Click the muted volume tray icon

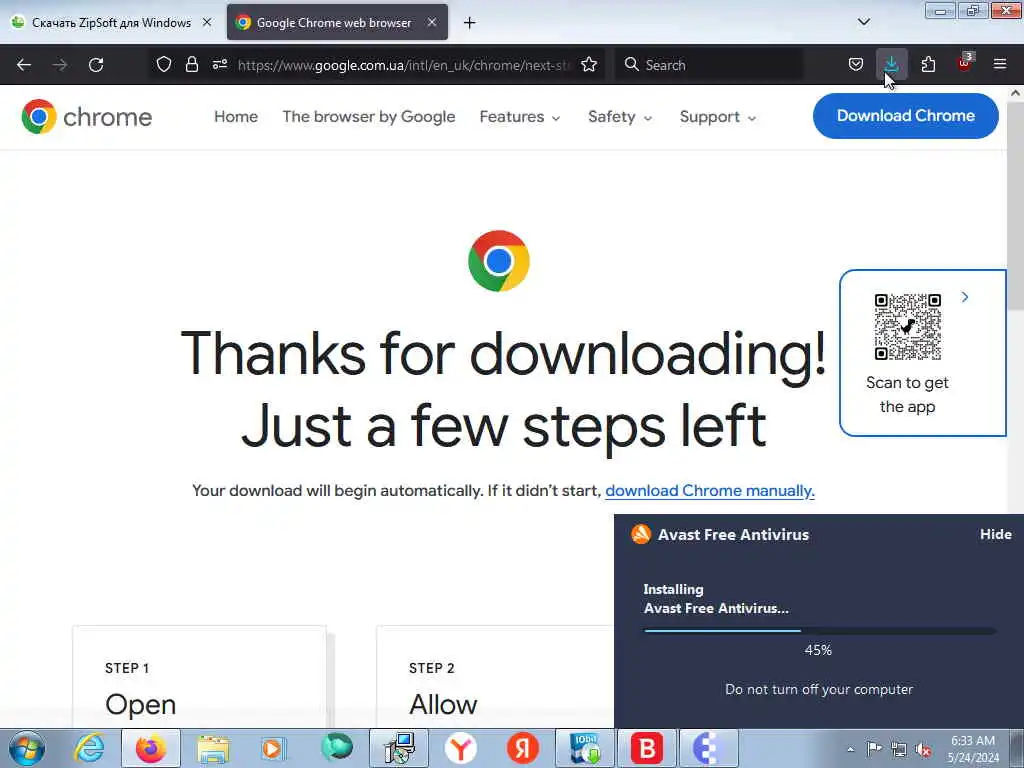[923, 750]
